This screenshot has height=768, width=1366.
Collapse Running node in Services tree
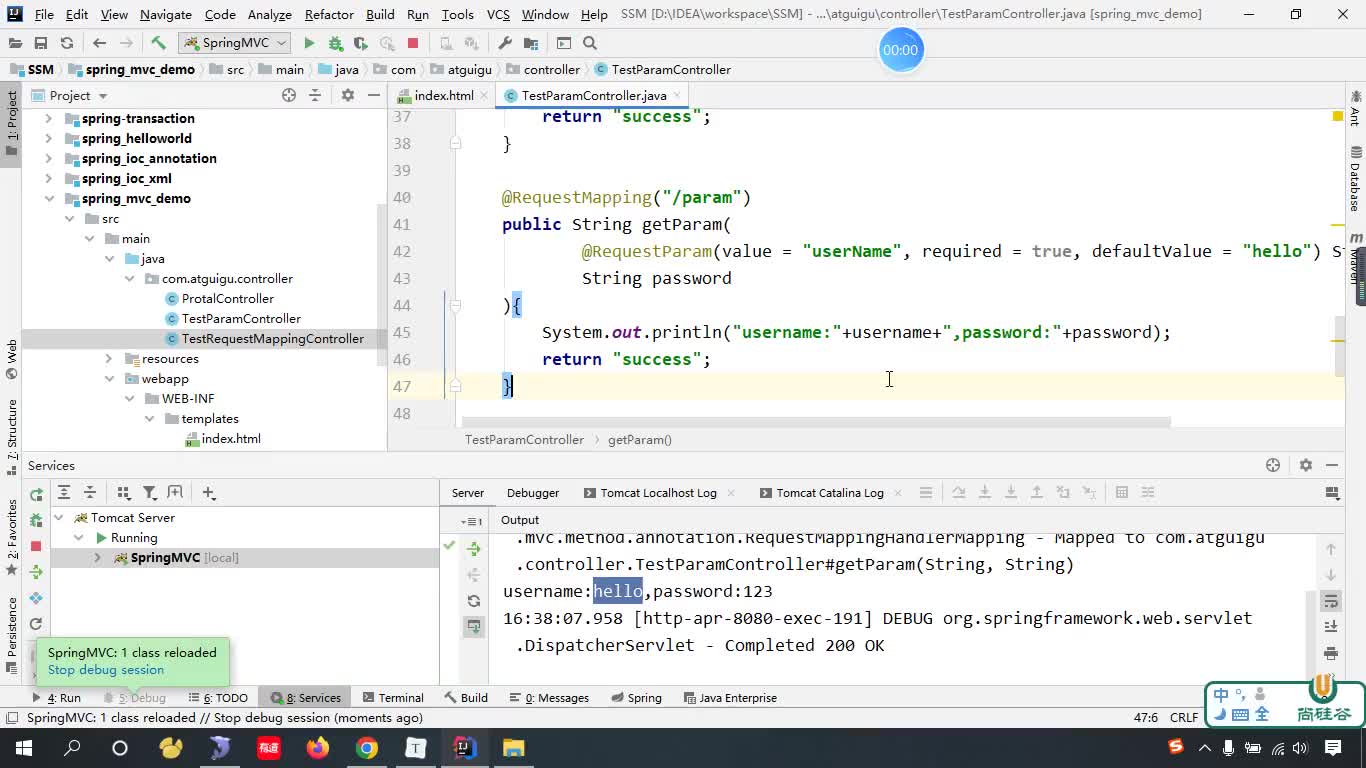click(78, 537)
